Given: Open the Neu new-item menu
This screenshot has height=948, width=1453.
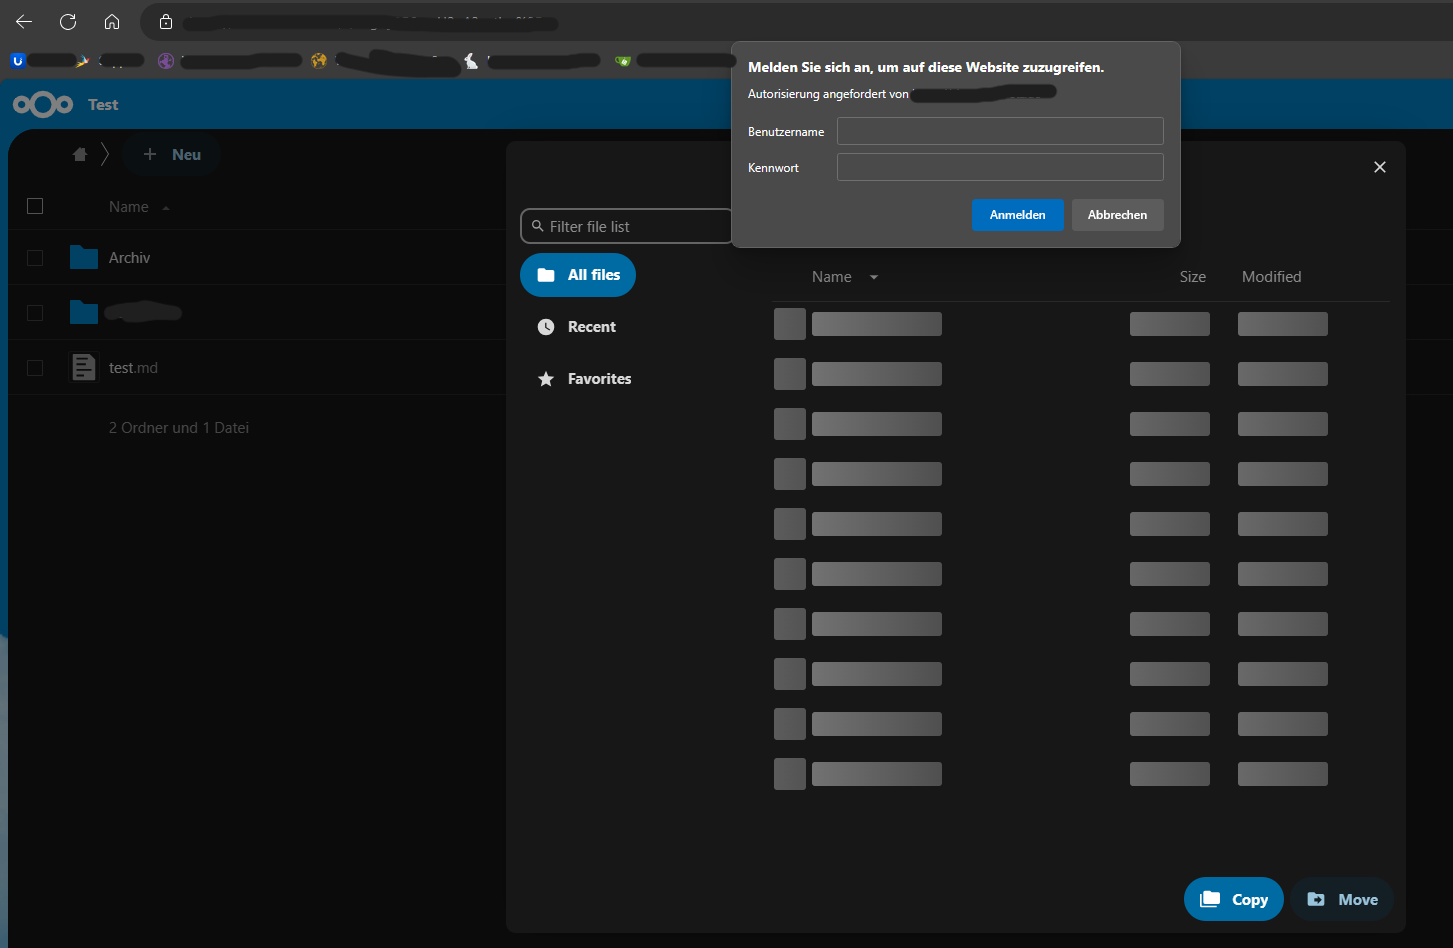Looking at the screenshot, I should pyautogui.click(x=172, y=155).
